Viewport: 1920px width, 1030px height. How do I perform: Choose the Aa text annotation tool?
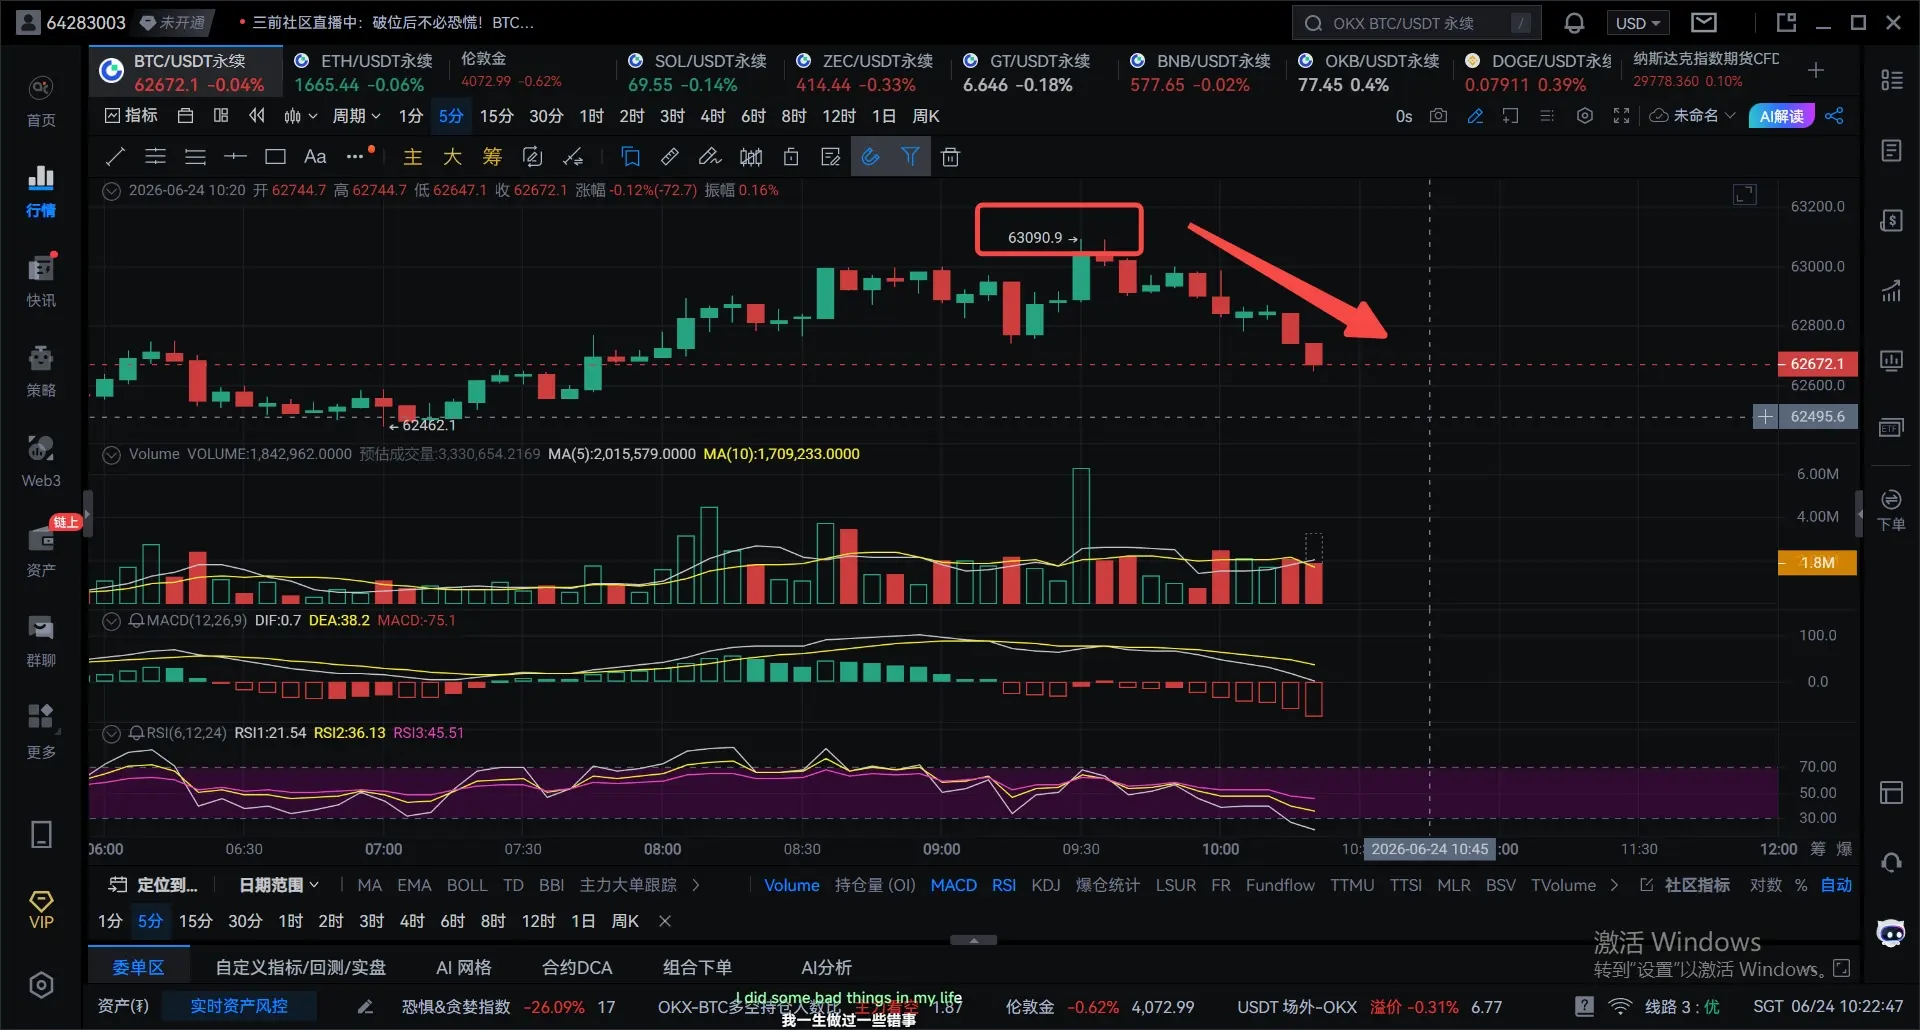pyautogui.click(x=315, y=156)
